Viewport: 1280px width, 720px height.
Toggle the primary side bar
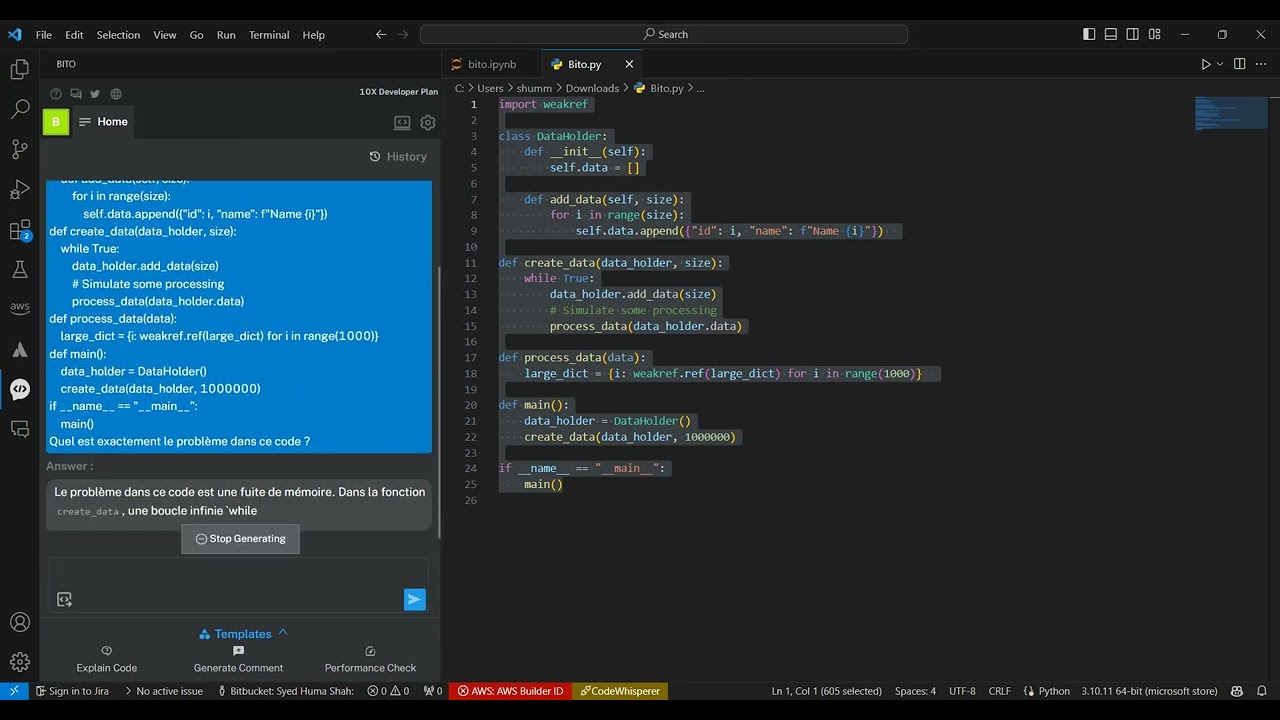(1089, 34)
